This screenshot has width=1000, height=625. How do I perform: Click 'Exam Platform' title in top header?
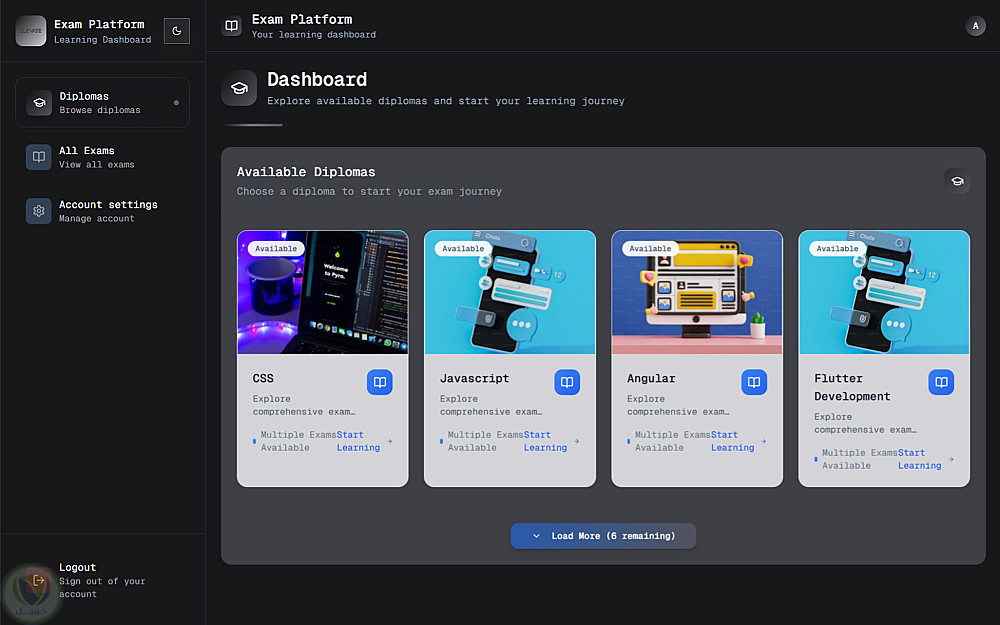pyautogui.click(x=302, y=19)
